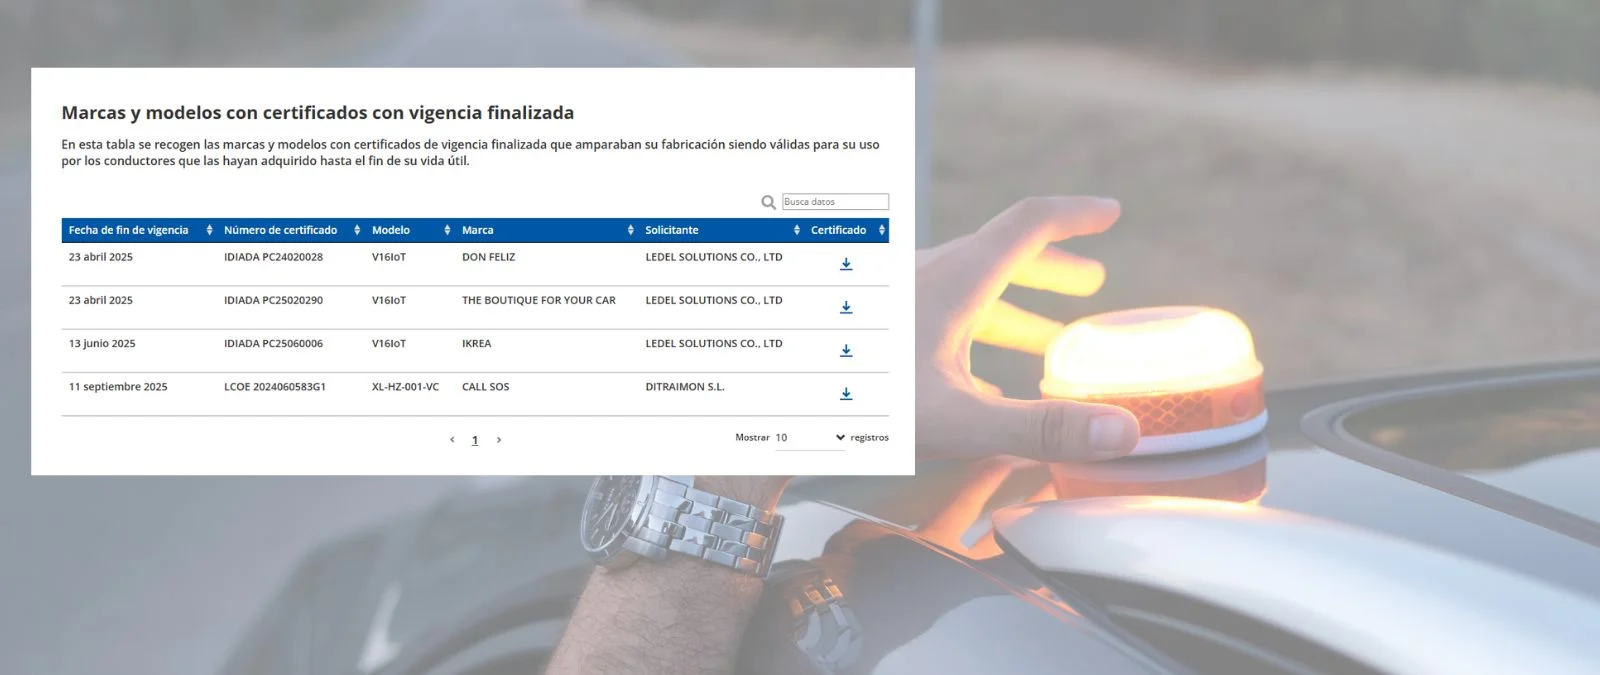
Task: Sort table by Certificado column
Action: 846,230
